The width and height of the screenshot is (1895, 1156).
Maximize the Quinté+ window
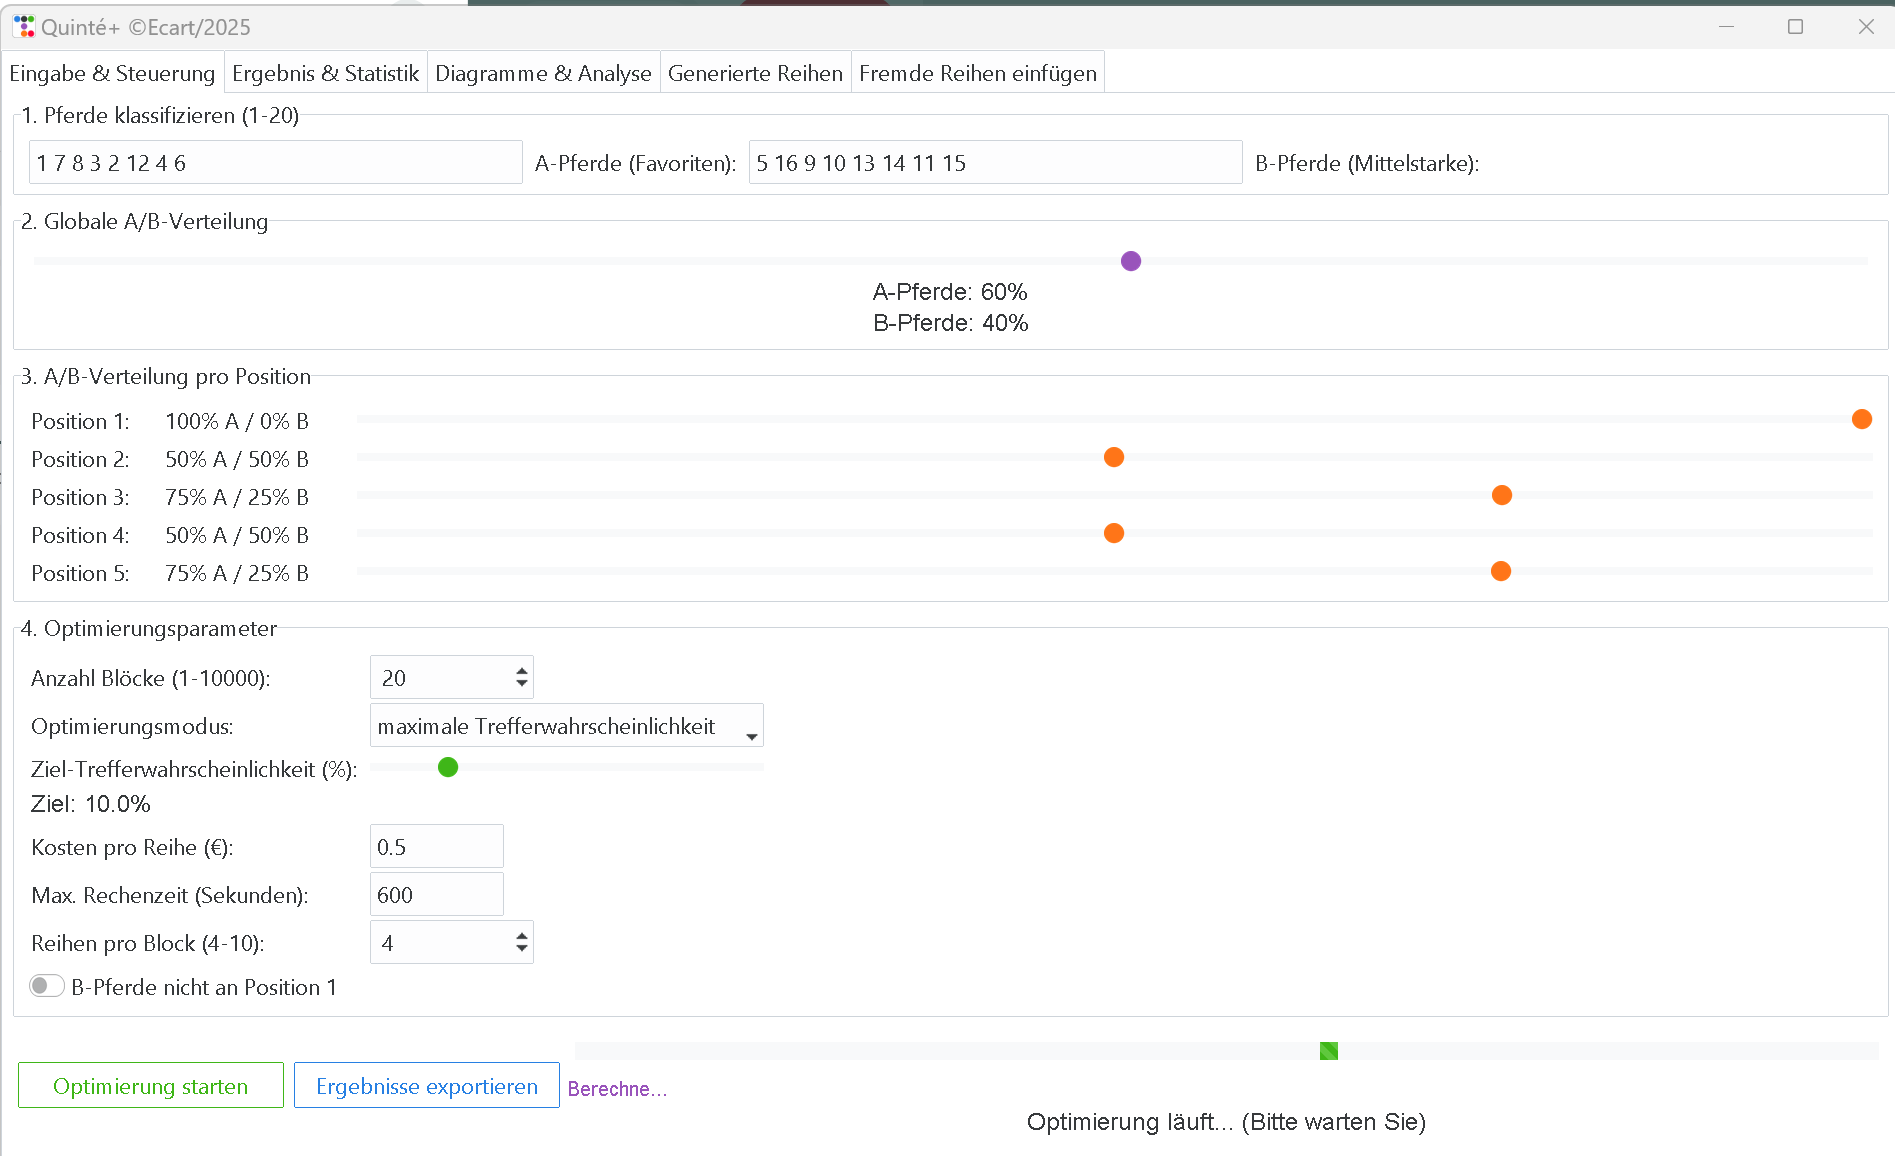pos(1795,27)
